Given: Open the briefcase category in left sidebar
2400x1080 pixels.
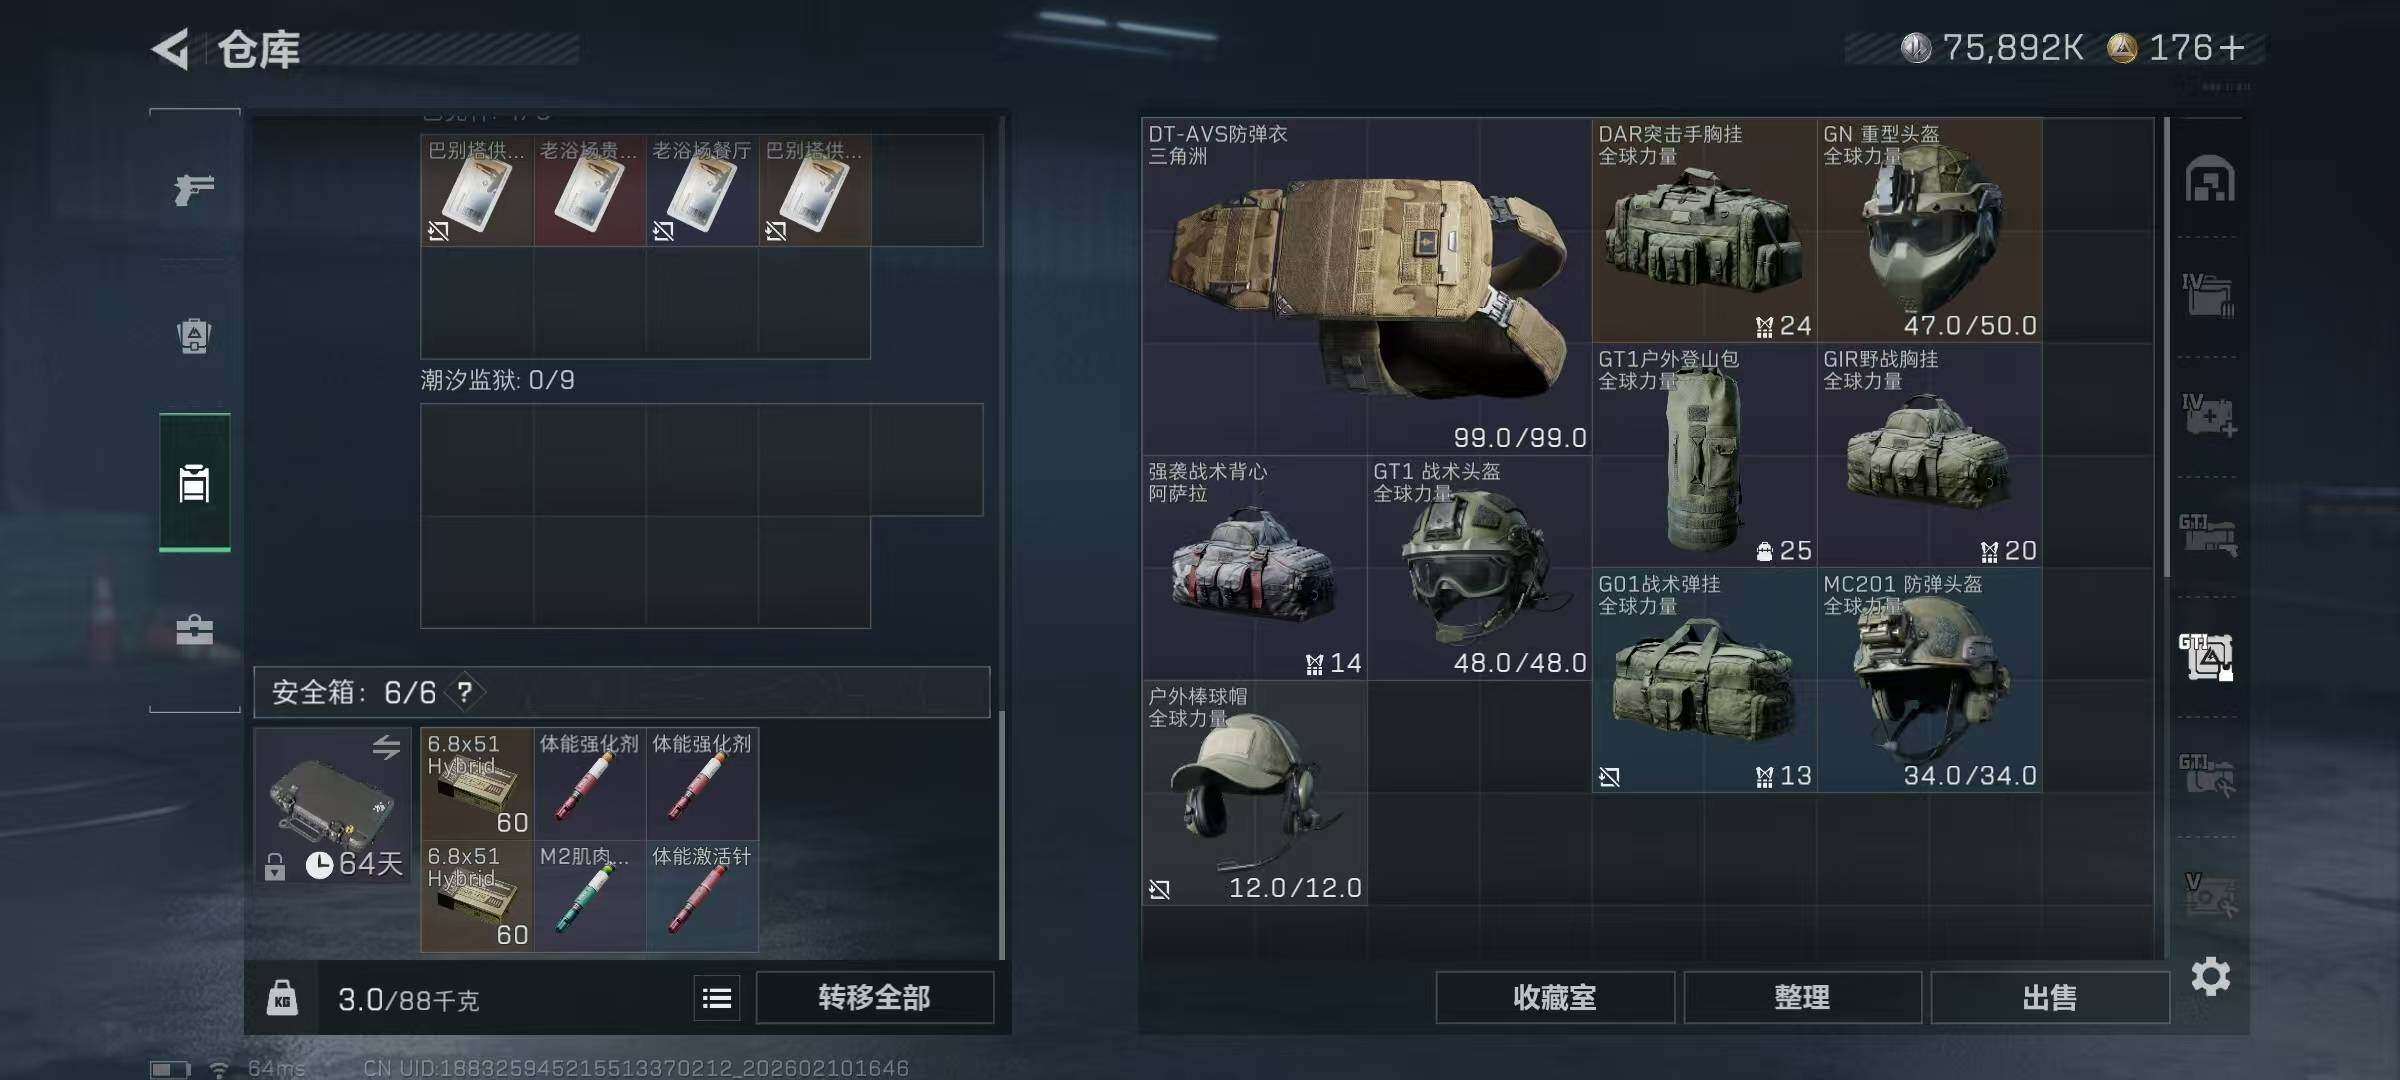Looking at the screenshot, I should [194, 630].
